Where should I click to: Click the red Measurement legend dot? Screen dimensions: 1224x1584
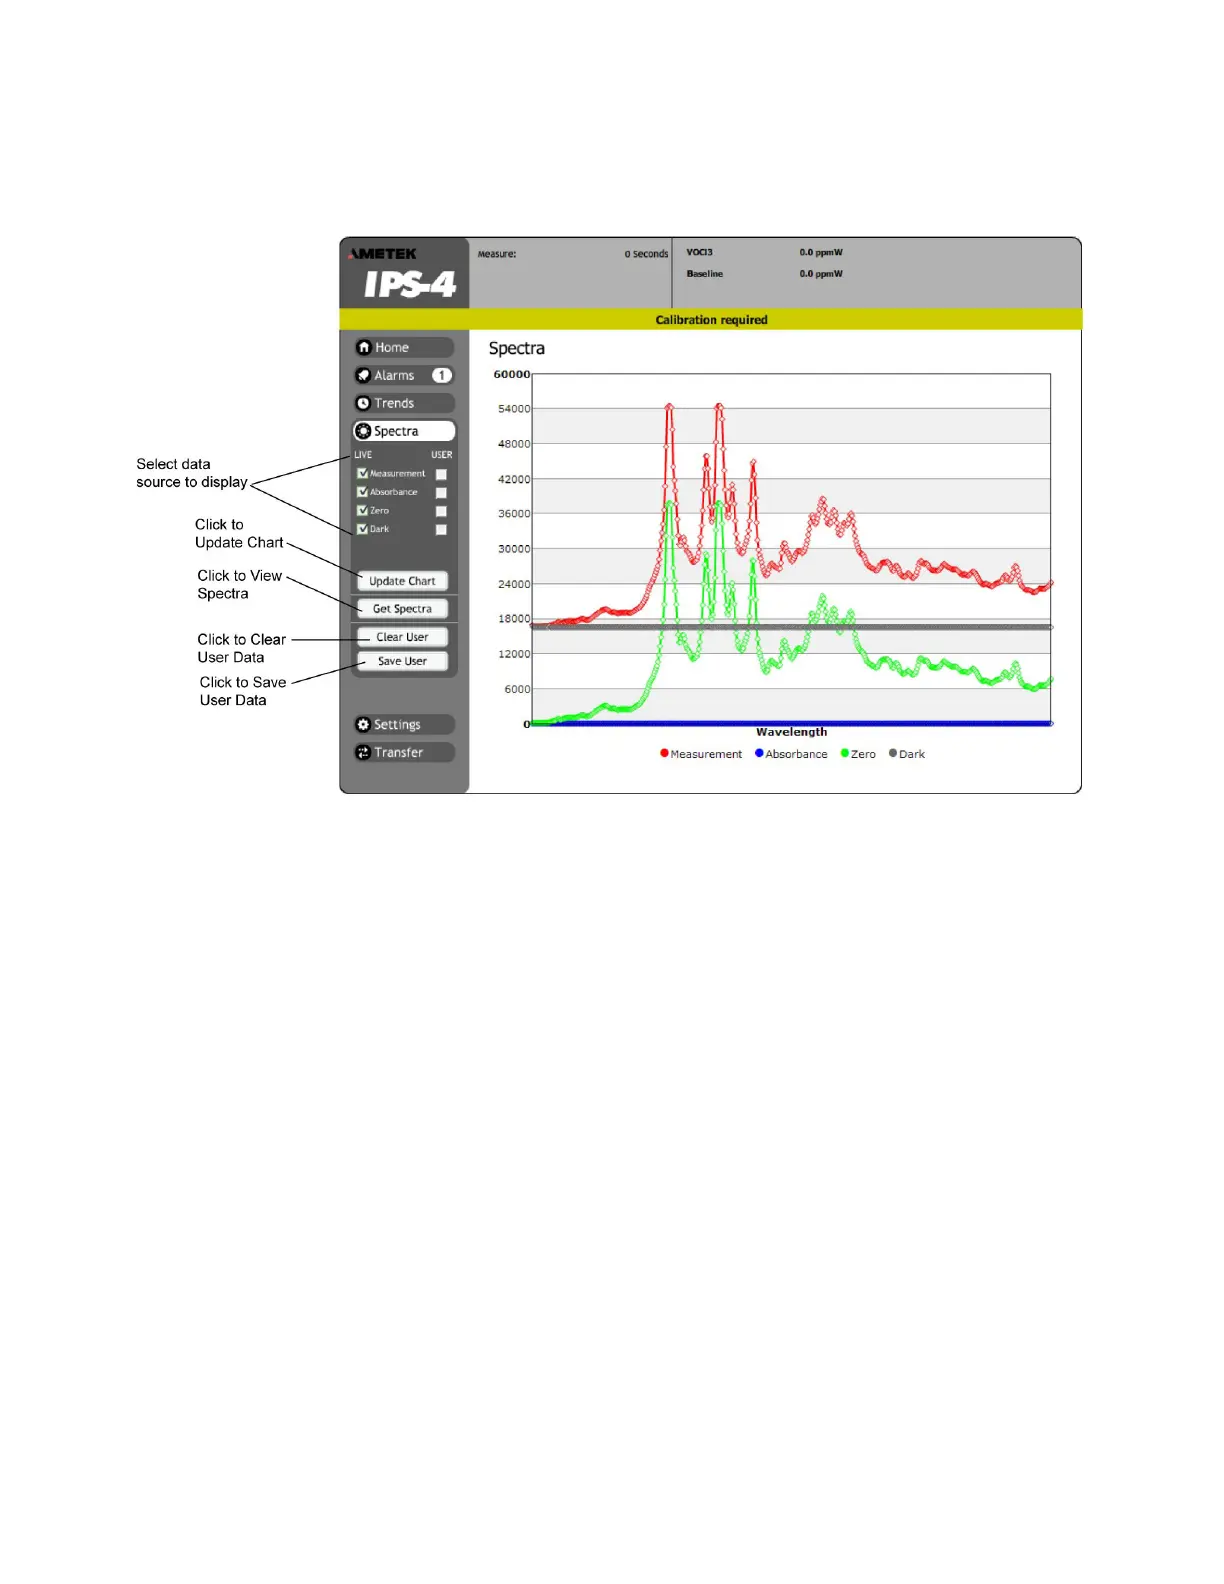[x=664, y=753]
